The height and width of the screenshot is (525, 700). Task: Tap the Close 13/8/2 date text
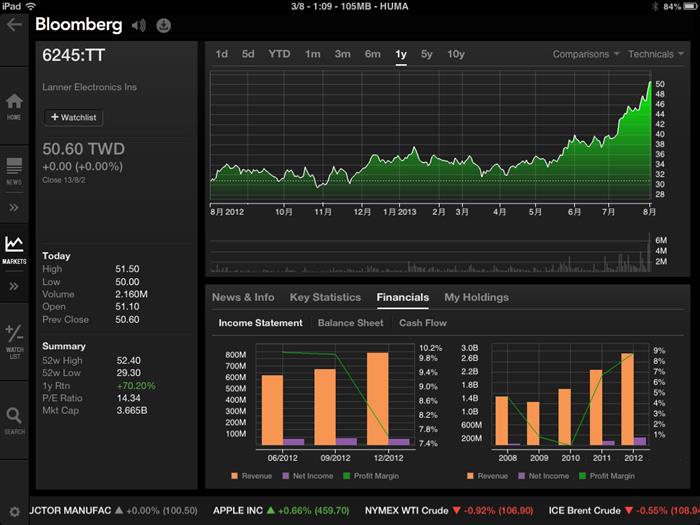click(x=64, y=180)
